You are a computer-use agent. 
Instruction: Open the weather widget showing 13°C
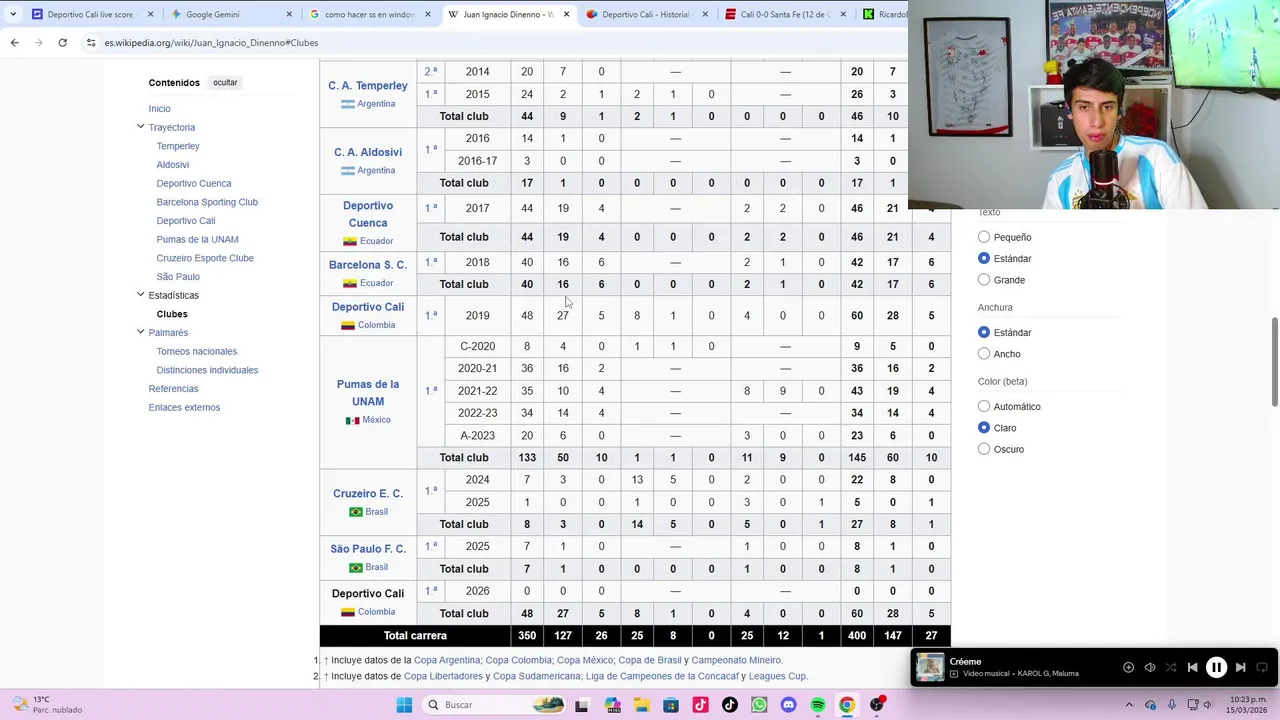pos(45,705)
